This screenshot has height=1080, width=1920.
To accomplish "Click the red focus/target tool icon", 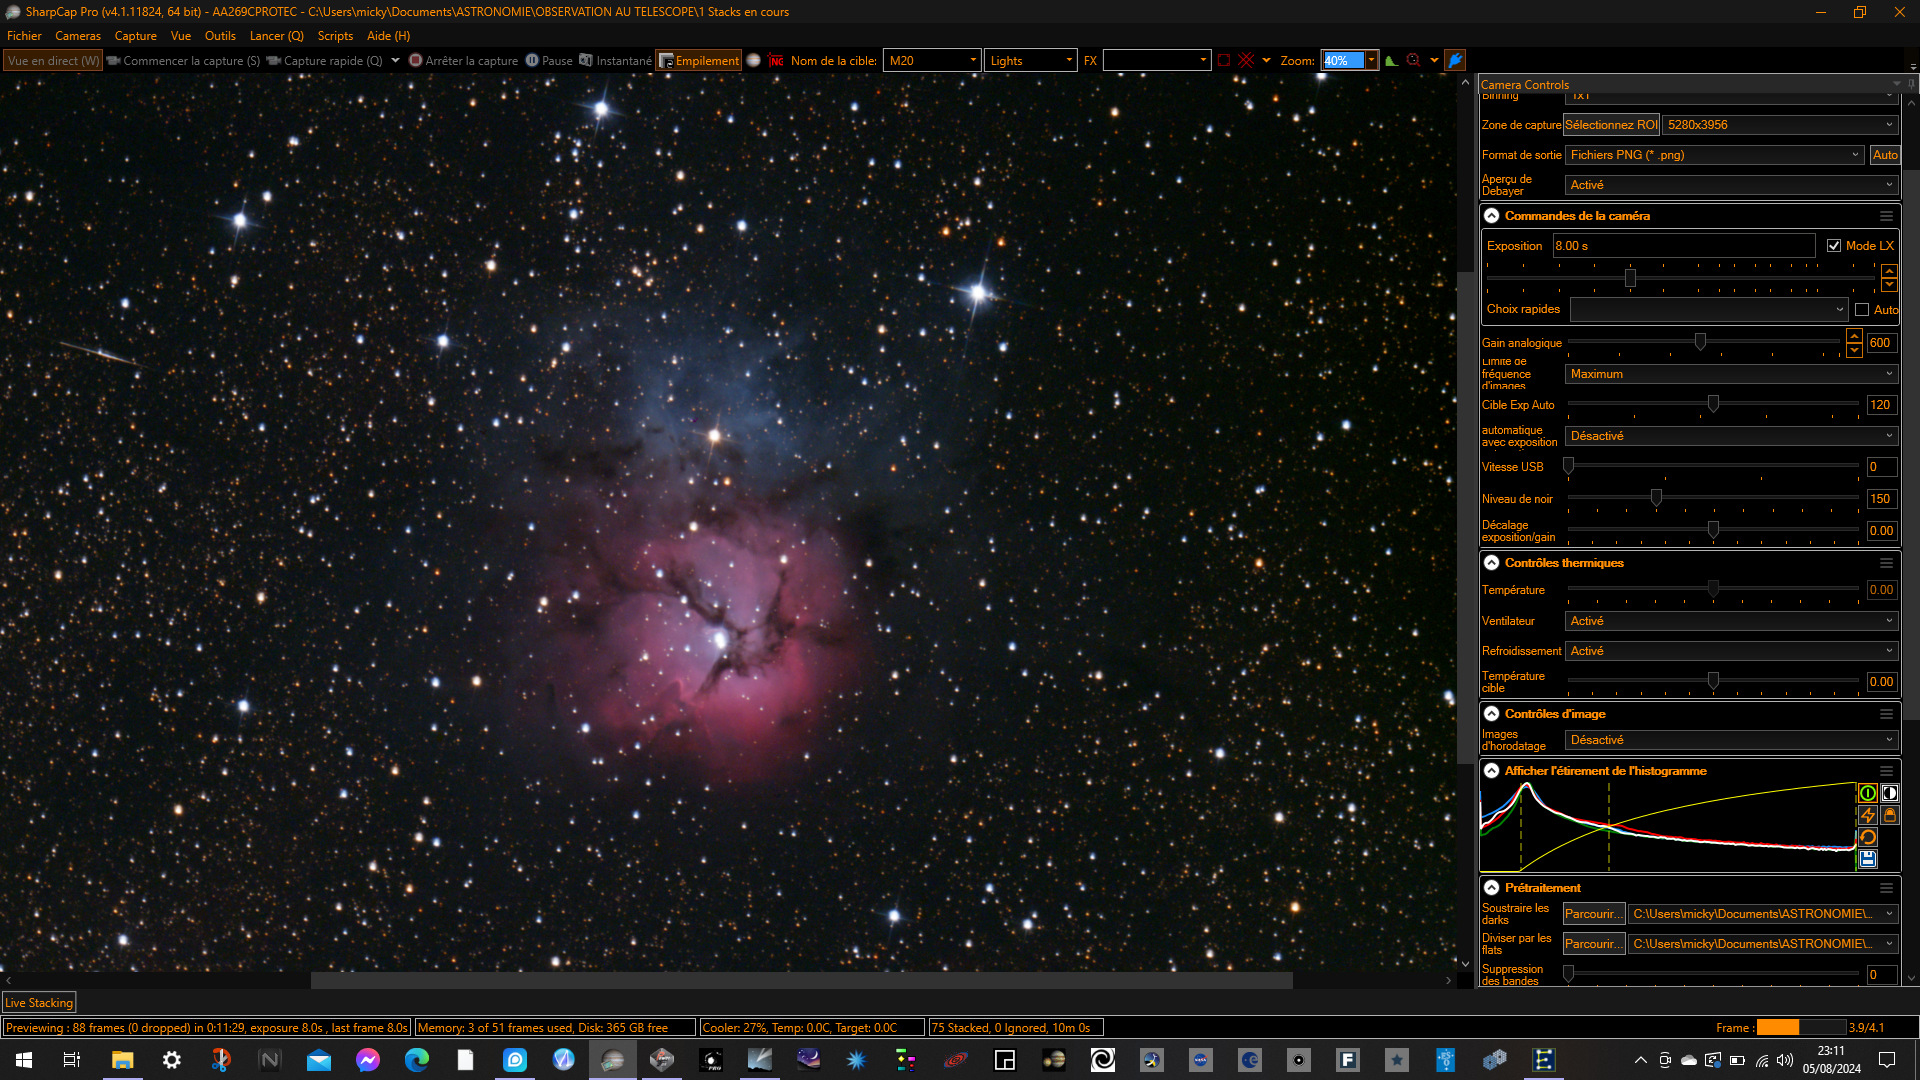I will coord(1413,60).
